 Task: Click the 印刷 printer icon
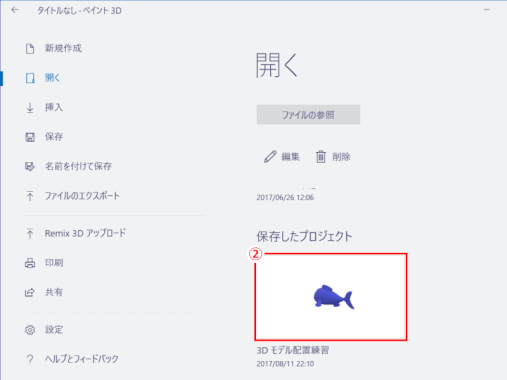30,263
